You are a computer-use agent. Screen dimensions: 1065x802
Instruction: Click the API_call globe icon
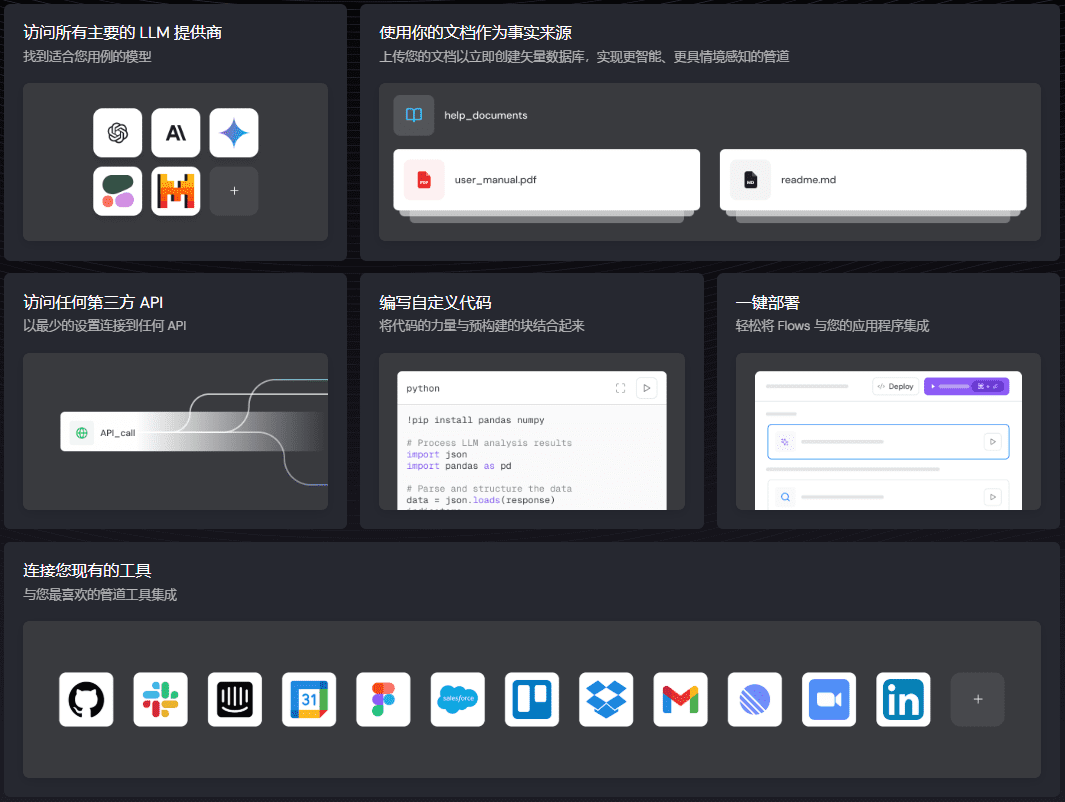point(82,433)
